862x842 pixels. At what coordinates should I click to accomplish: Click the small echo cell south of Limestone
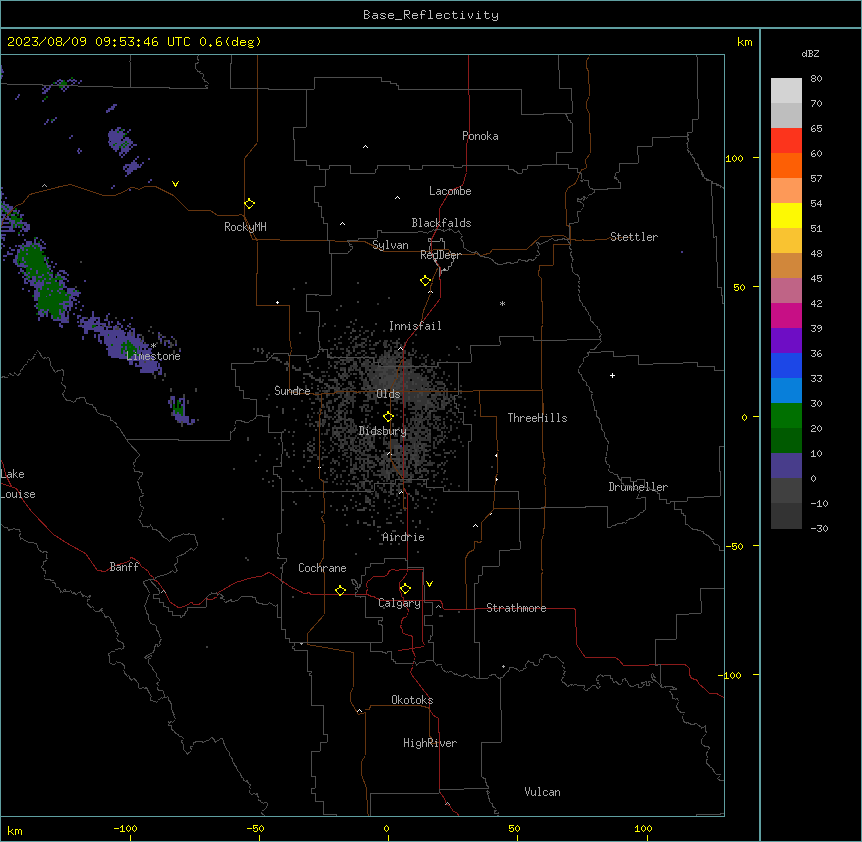tap(180, 409)
